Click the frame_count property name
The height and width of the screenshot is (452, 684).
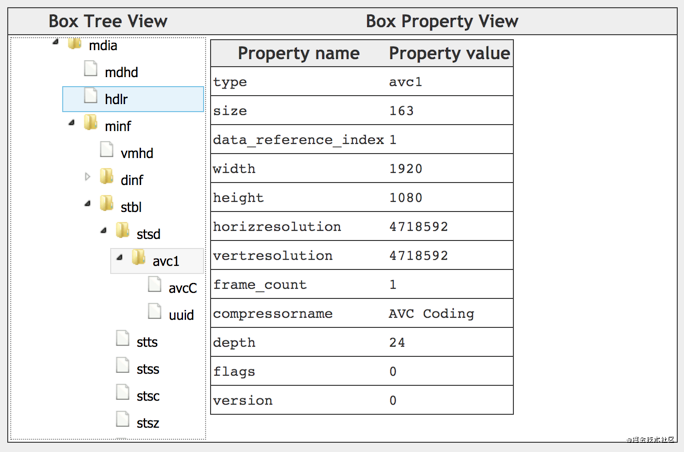point(260,285)
